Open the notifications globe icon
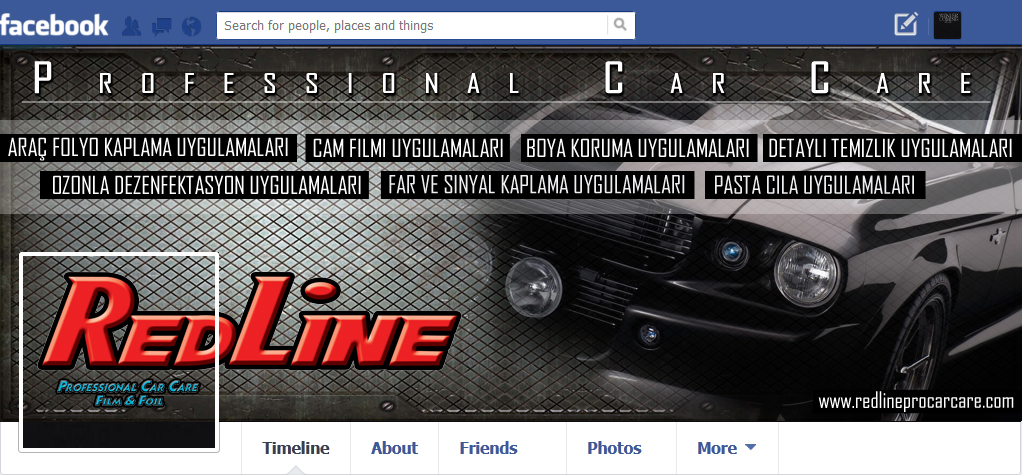1022x475 pixels. point(192,26)
